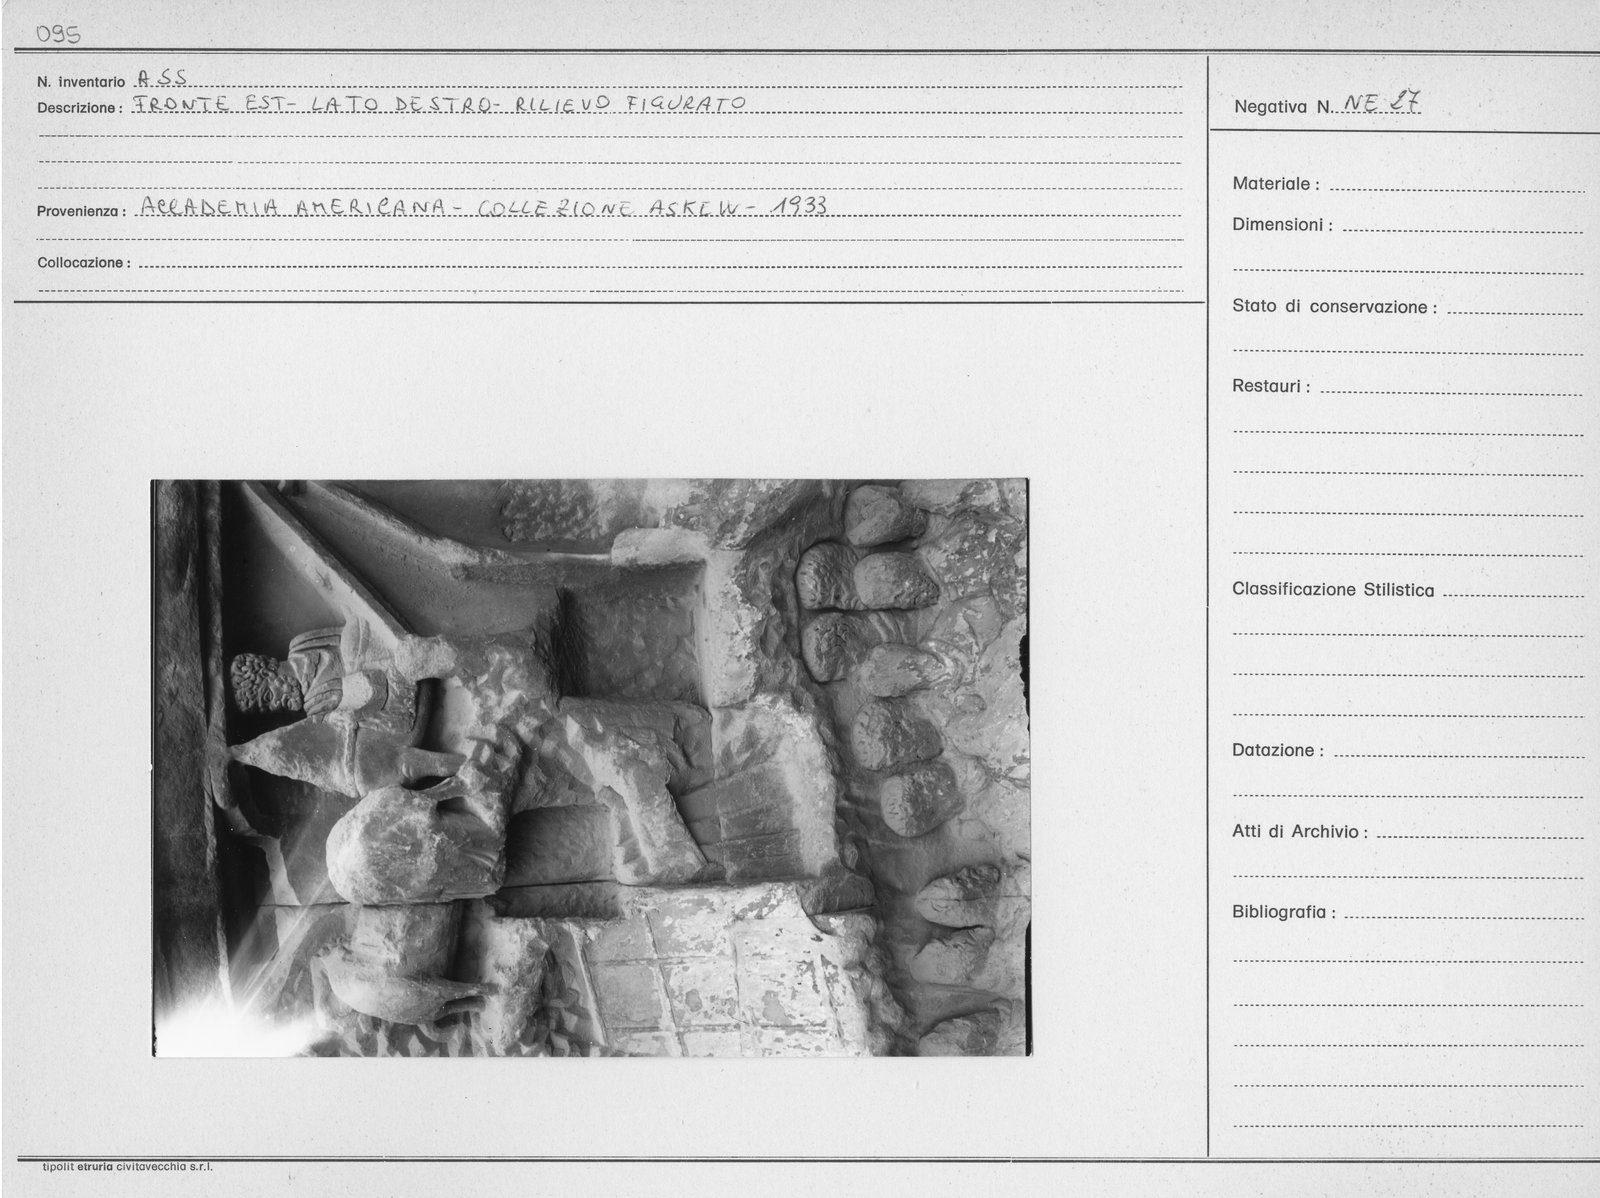Screen dimensions: 1600x1198
Task: Select the Stato di conservazione field
Action: coord(1514,308)
